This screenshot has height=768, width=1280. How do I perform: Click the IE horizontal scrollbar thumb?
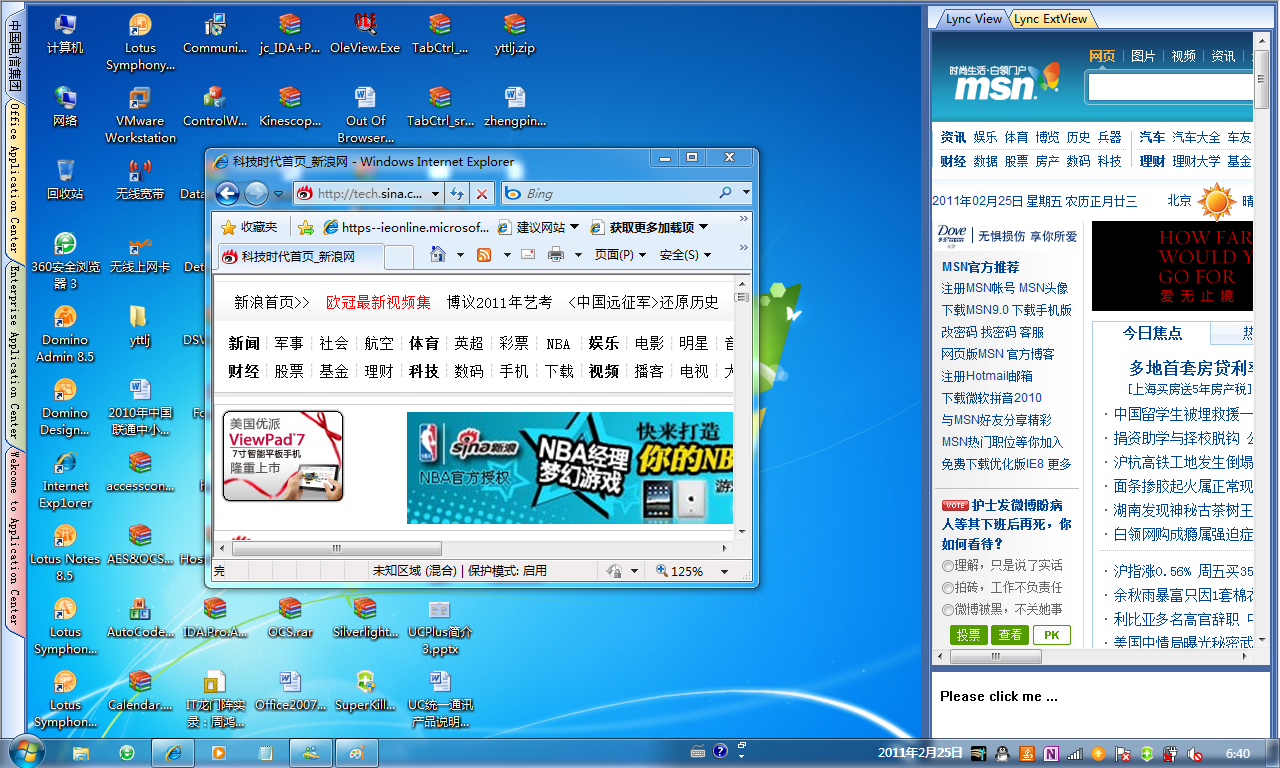pyautogui.click(x=336, y=548)
